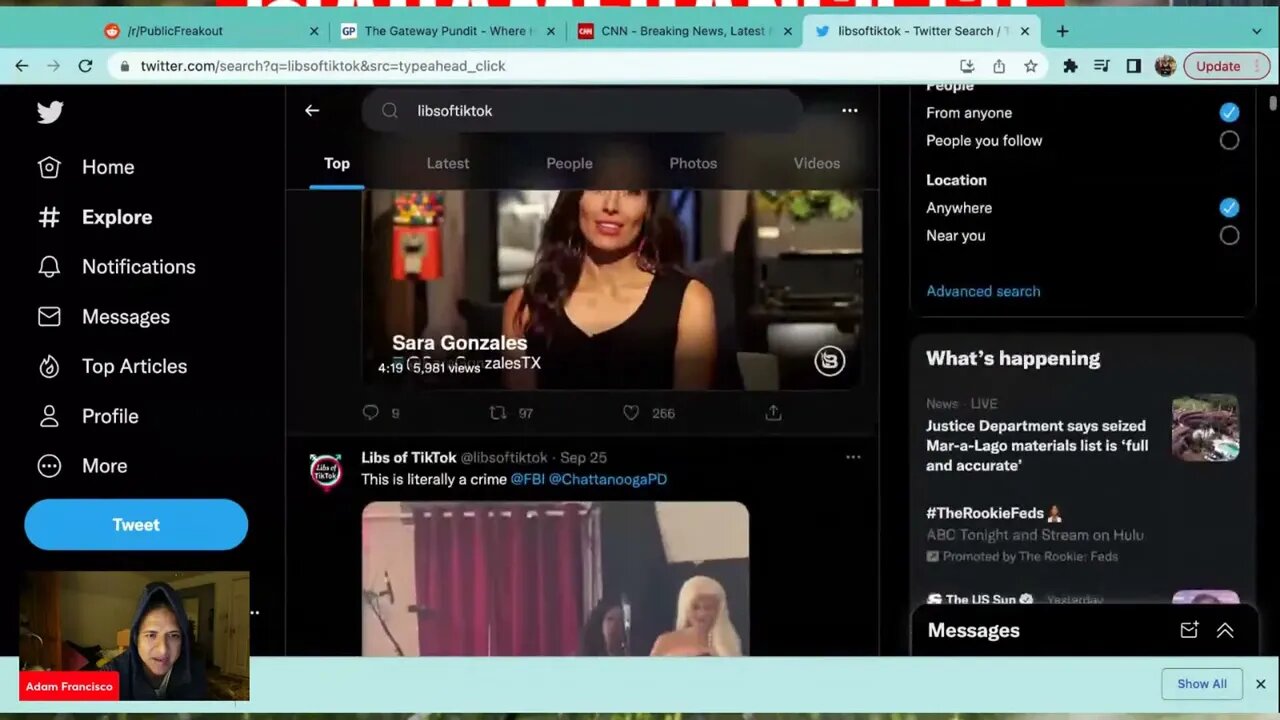Open Libs of TikTok profile avatar
1280x720 pixels.
tap(326, 470)
